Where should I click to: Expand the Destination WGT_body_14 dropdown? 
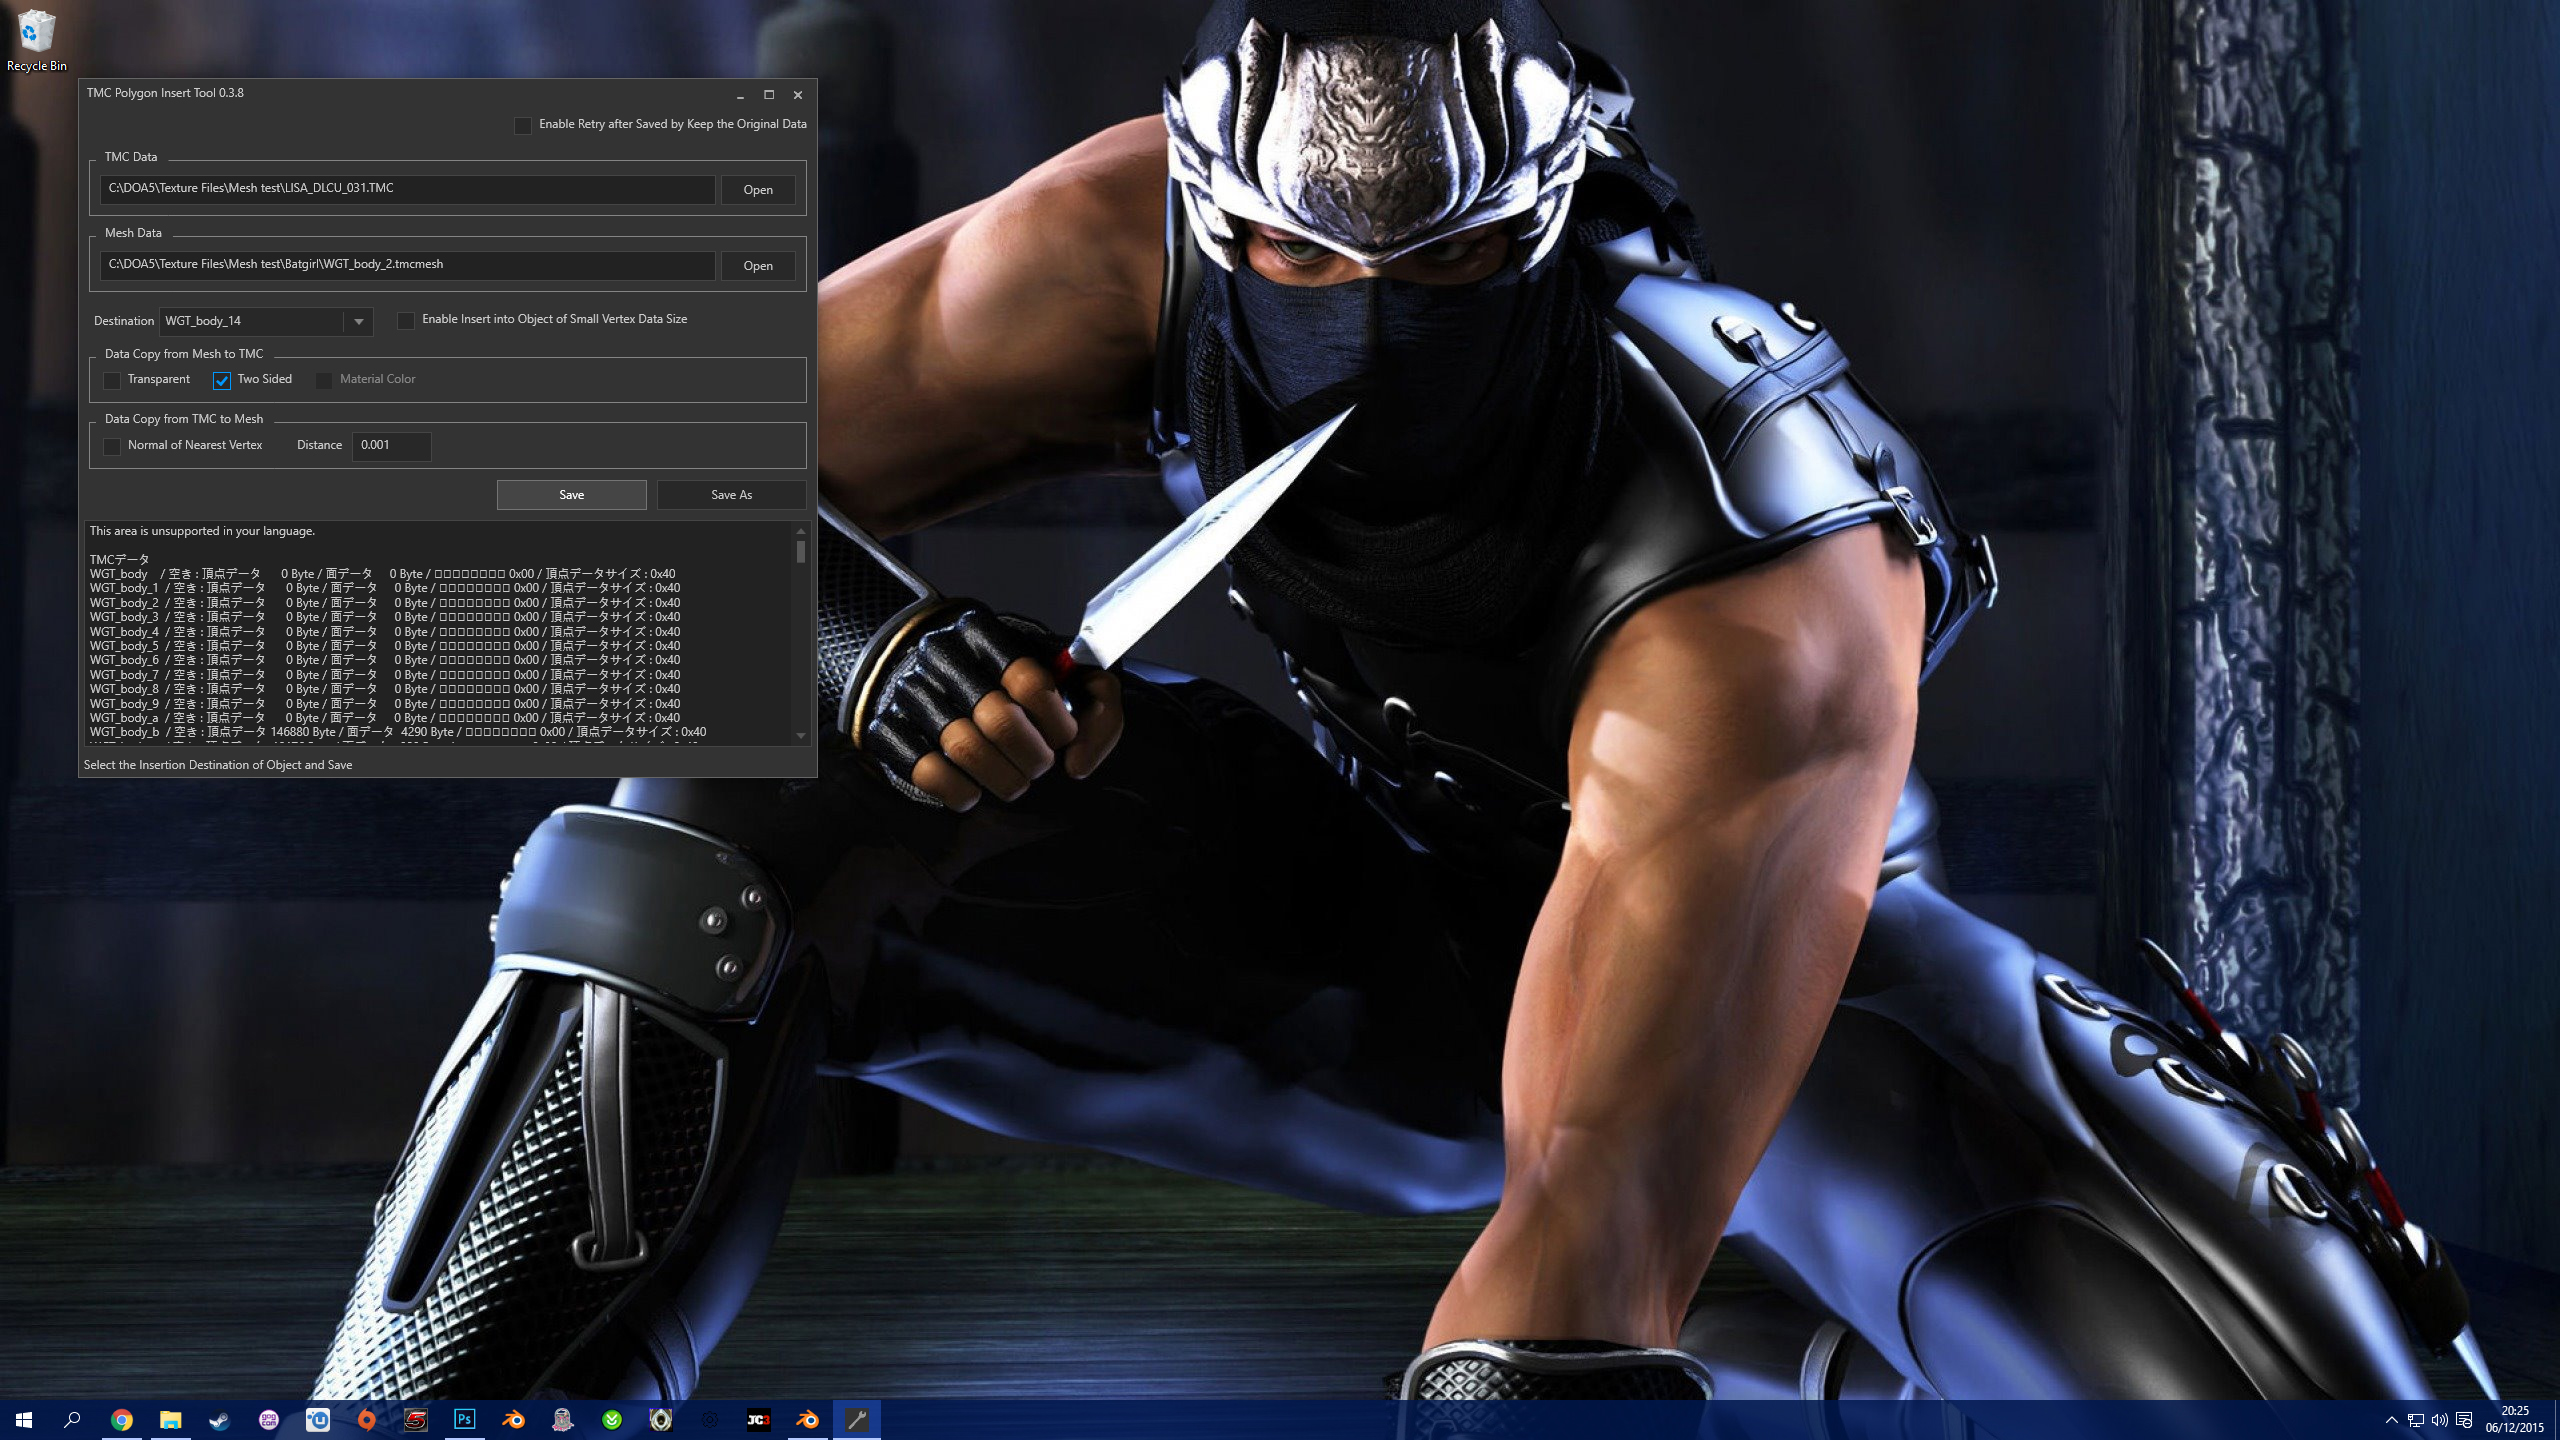(358, 322)
